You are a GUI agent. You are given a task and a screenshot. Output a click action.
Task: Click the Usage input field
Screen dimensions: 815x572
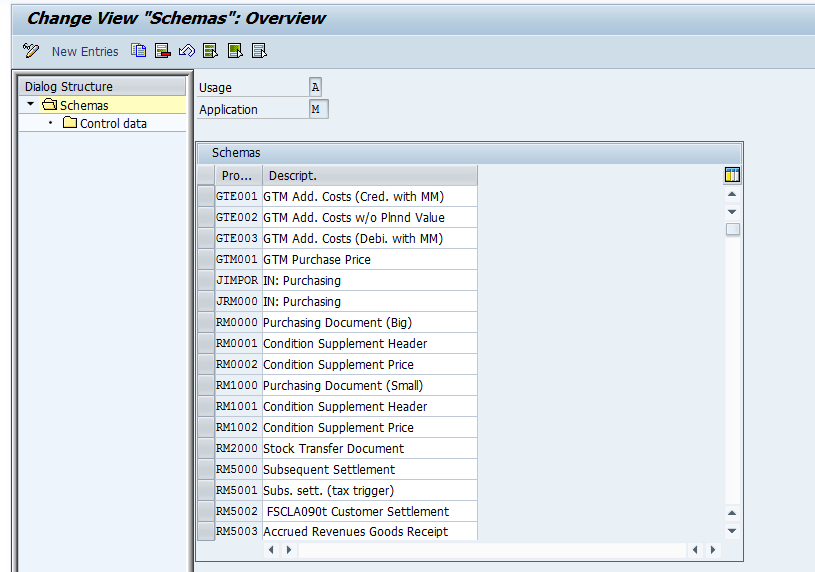(x=315, y=87)
